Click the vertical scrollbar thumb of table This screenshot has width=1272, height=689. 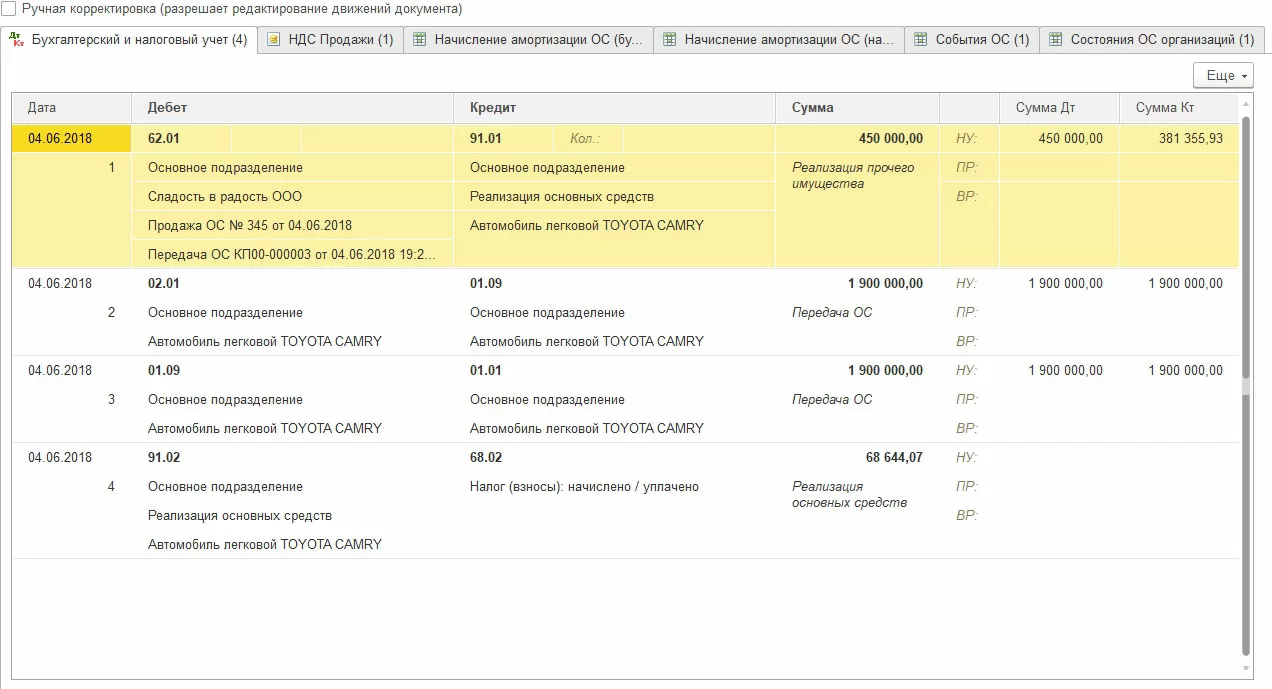click(1246, 385)
